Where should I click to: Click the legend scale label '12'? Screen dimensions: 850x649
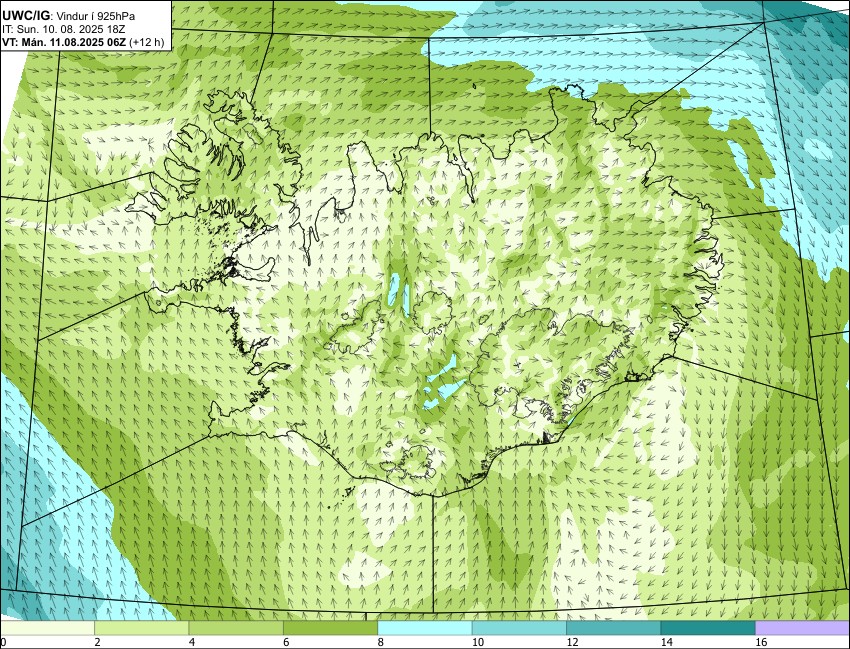point(572,642)
